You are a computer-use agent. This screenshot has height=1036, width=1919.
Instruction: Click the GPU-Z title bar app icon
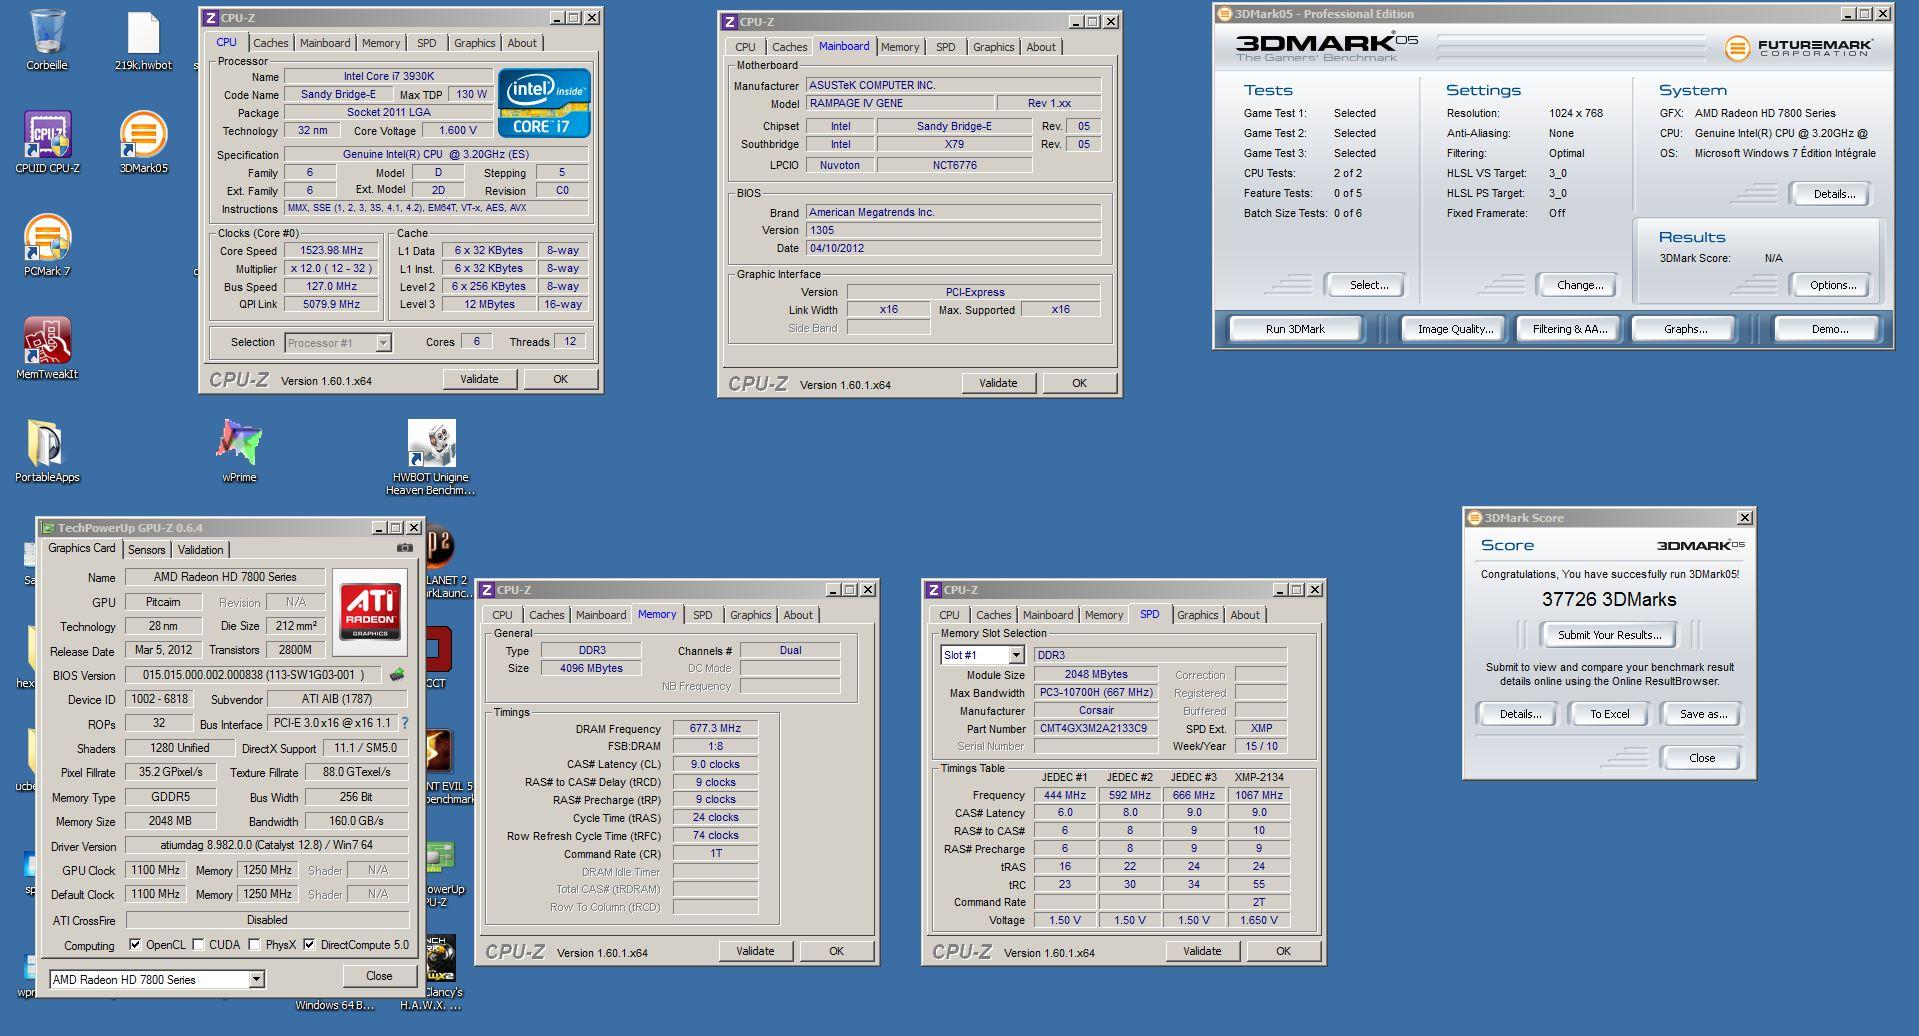coord(47,528)
